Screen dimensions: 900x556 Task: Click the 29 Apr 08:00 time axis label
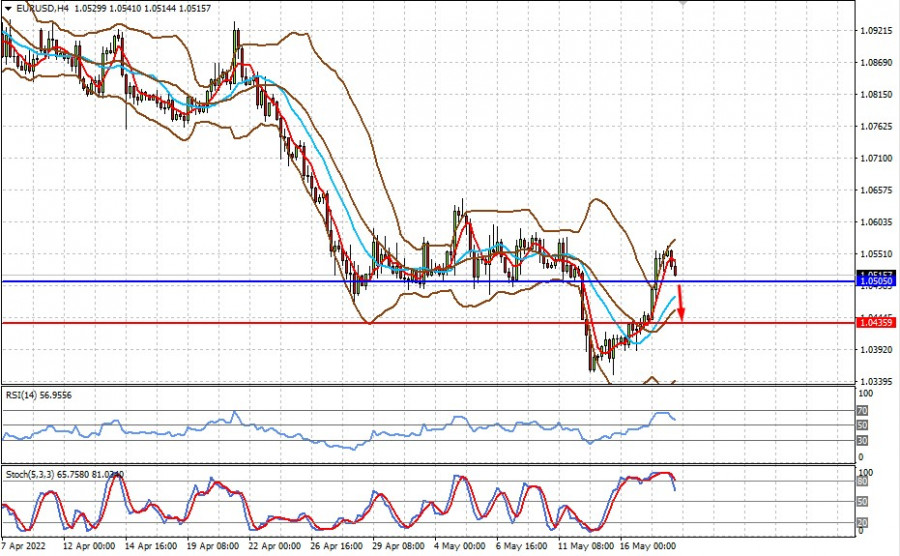click(x=399, y=546)
